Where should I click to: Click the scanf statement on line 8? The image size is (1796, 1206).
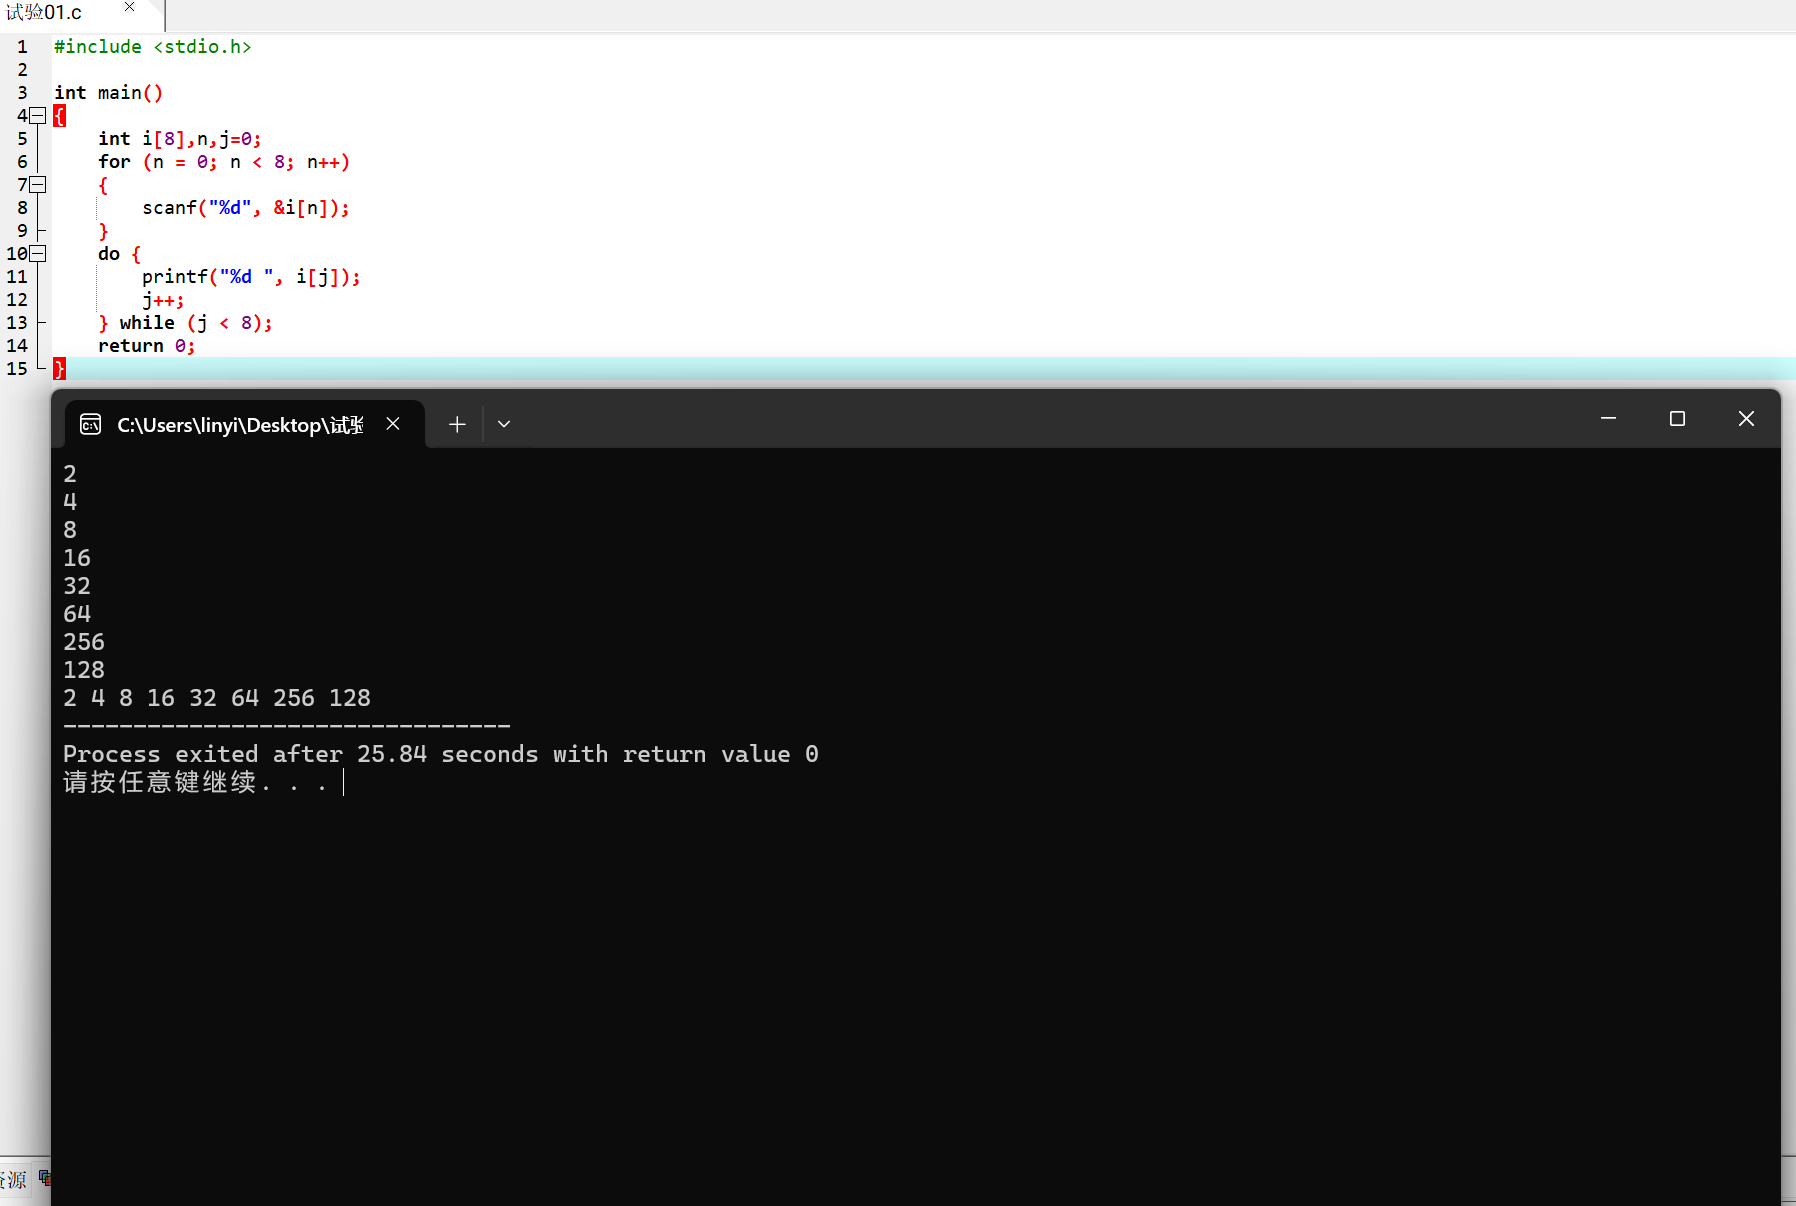[246, 207]
